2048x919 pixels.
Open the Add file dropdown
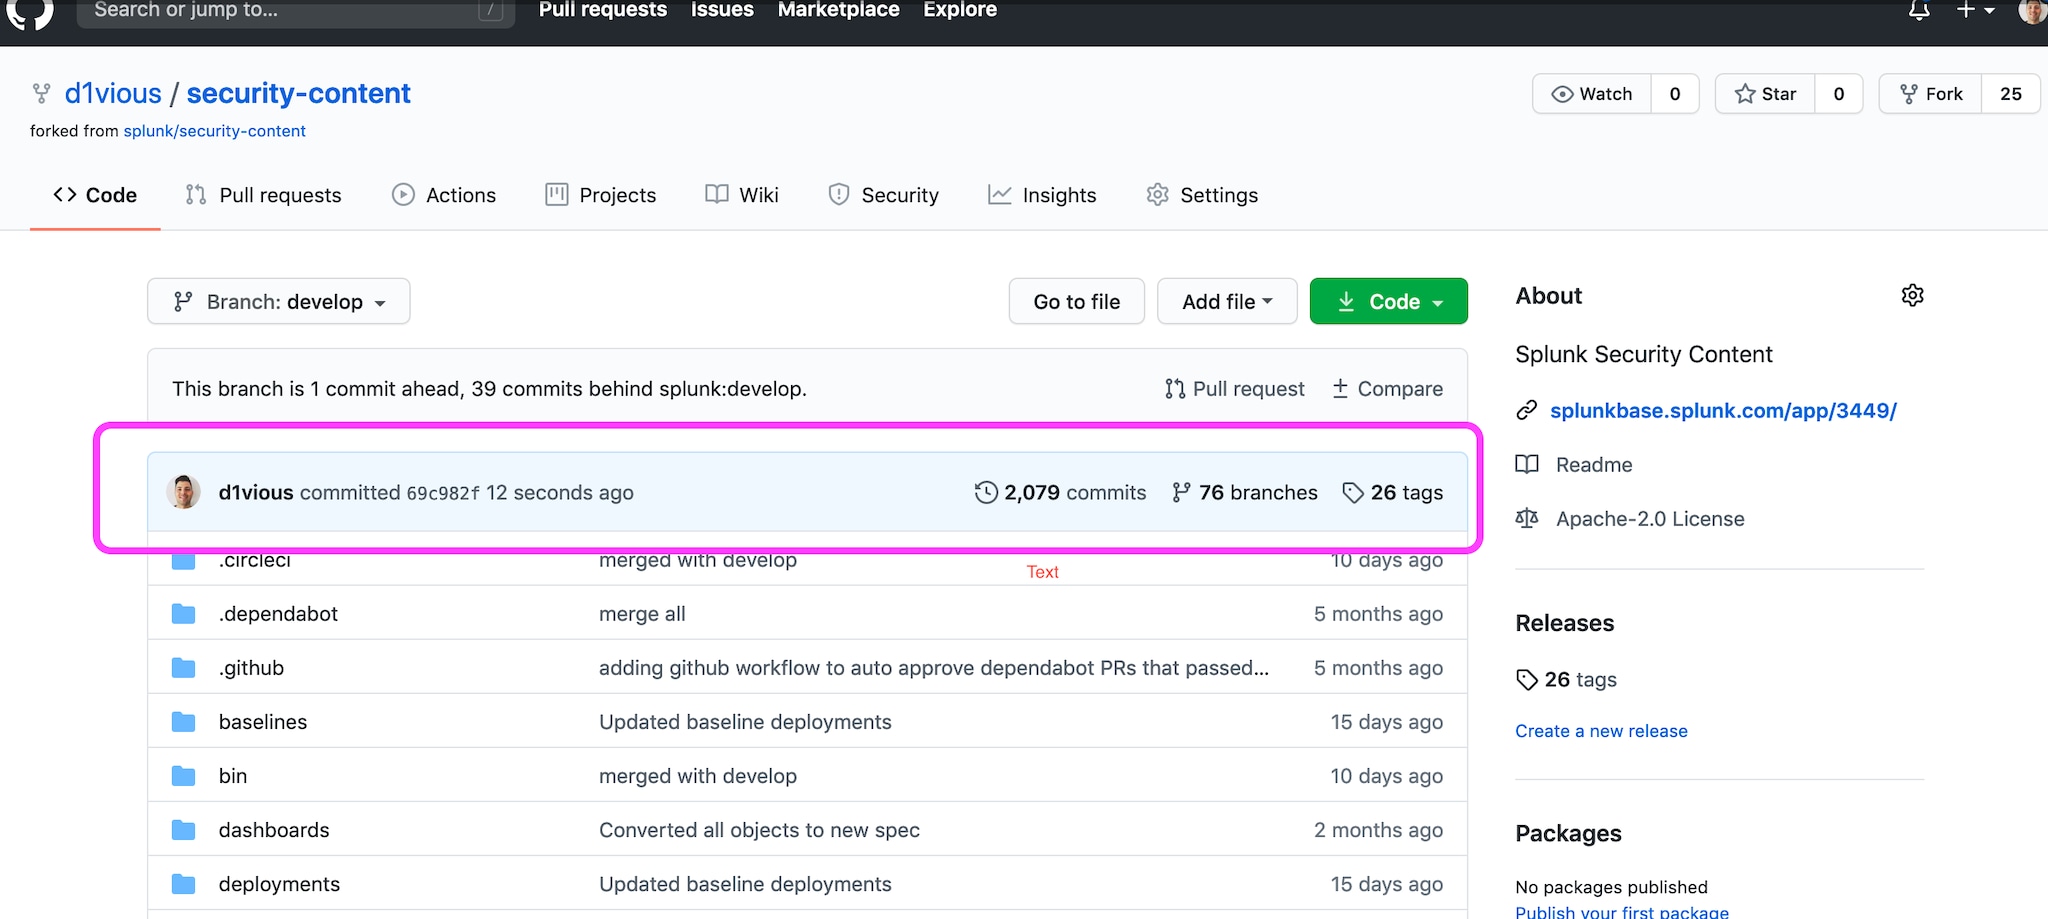tap(1227, 301)
